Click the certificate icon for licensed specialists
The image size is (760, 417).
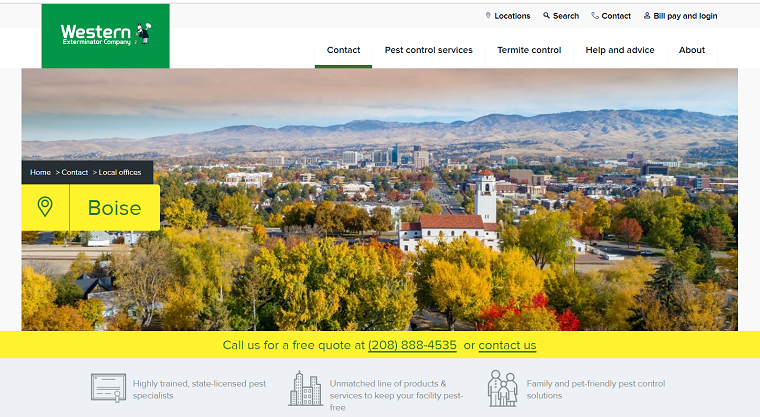pos(107,387)
